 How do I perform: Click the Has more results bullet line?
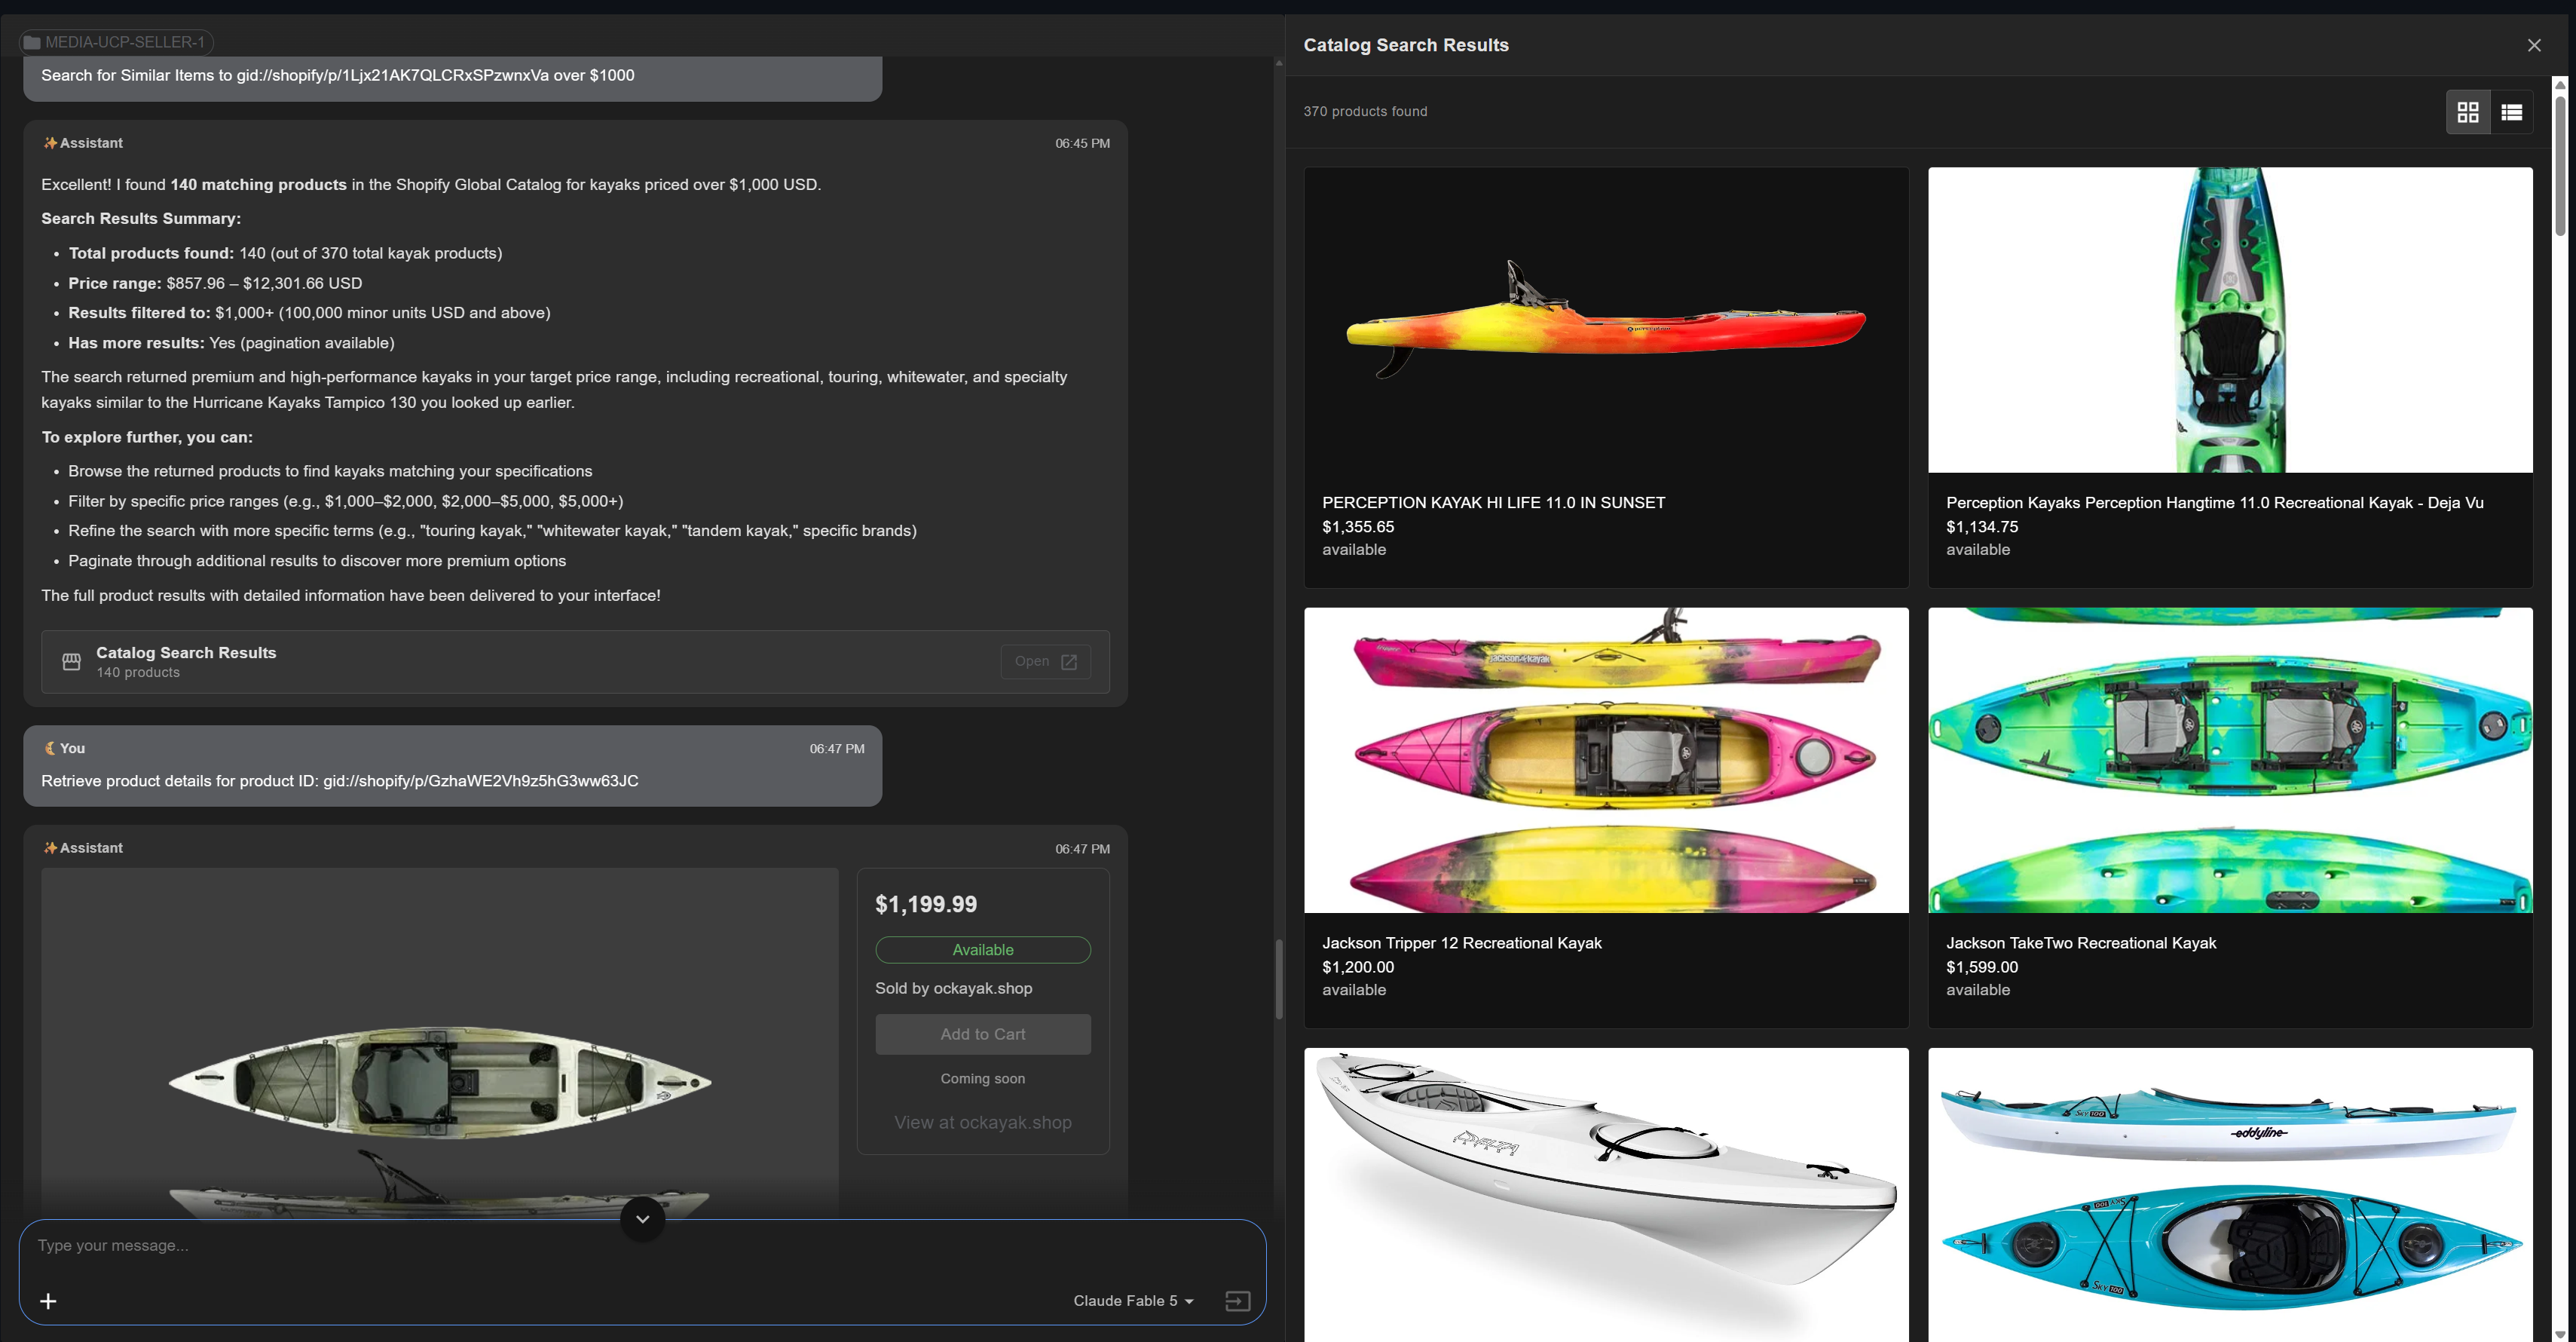pos(231,343)
